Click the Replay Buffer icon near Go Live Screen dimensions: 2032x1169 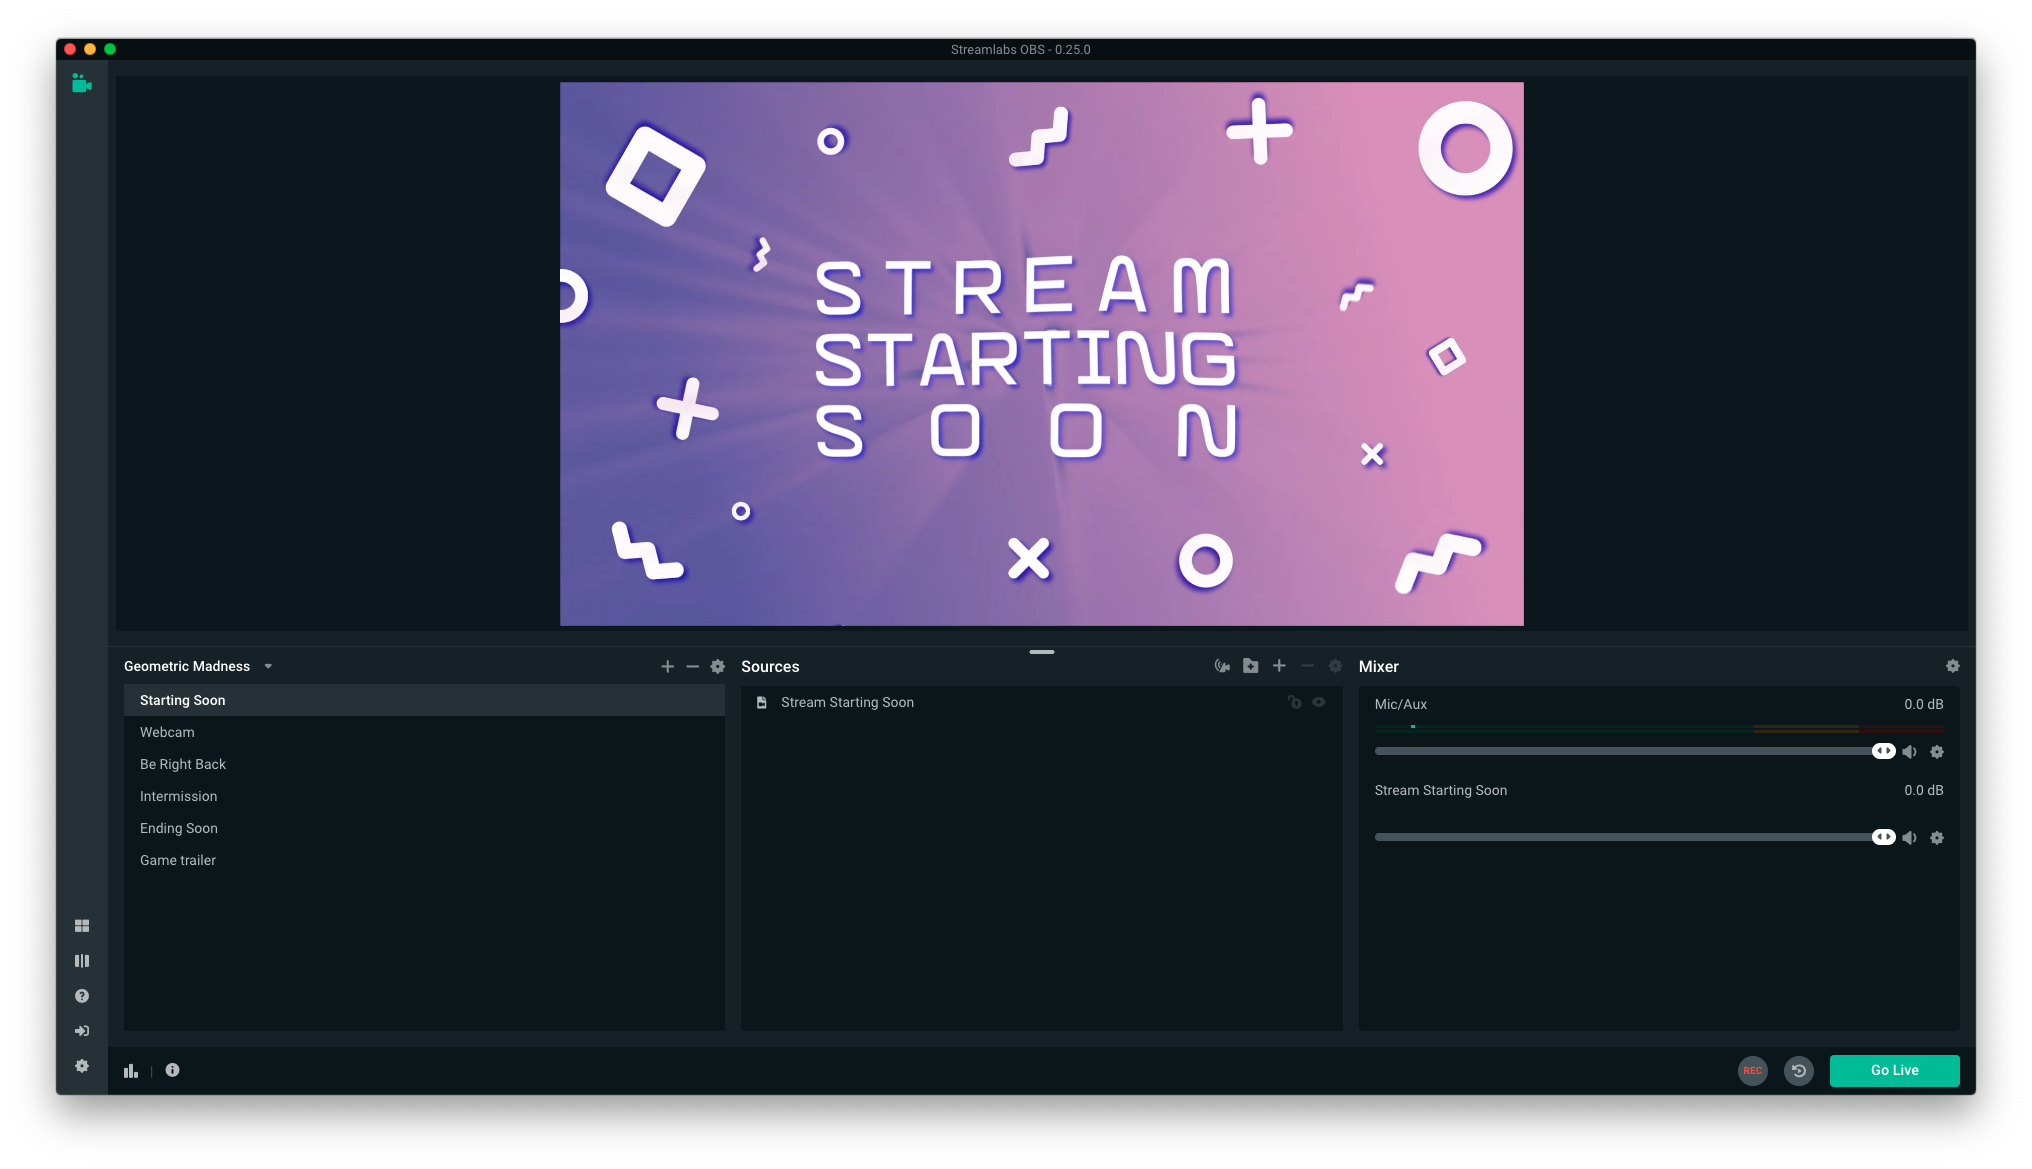pos(1799,1070)
